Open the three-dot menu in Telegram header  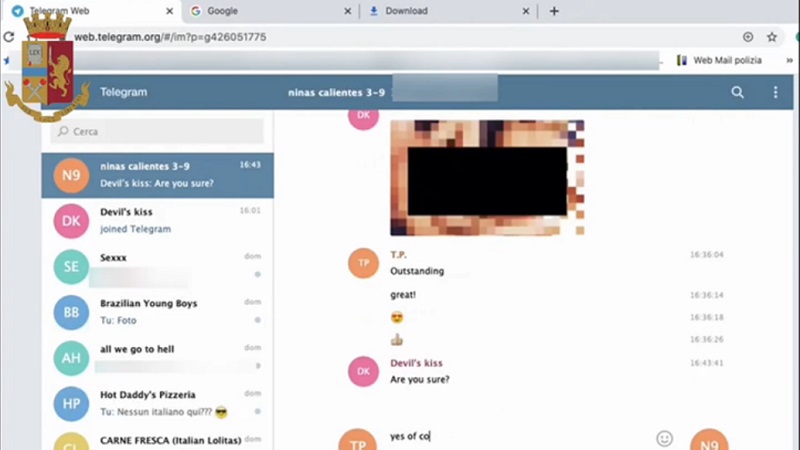click(776, 92)
